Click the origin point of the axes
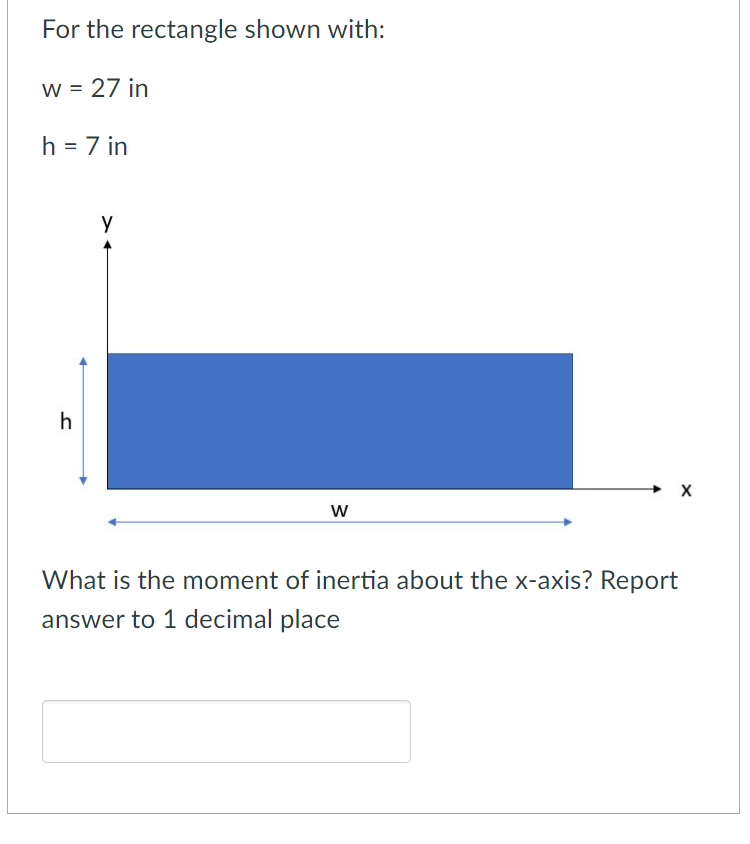Image resolution: width=750 pixels, height=844 pixels. (x=108, y=490)
